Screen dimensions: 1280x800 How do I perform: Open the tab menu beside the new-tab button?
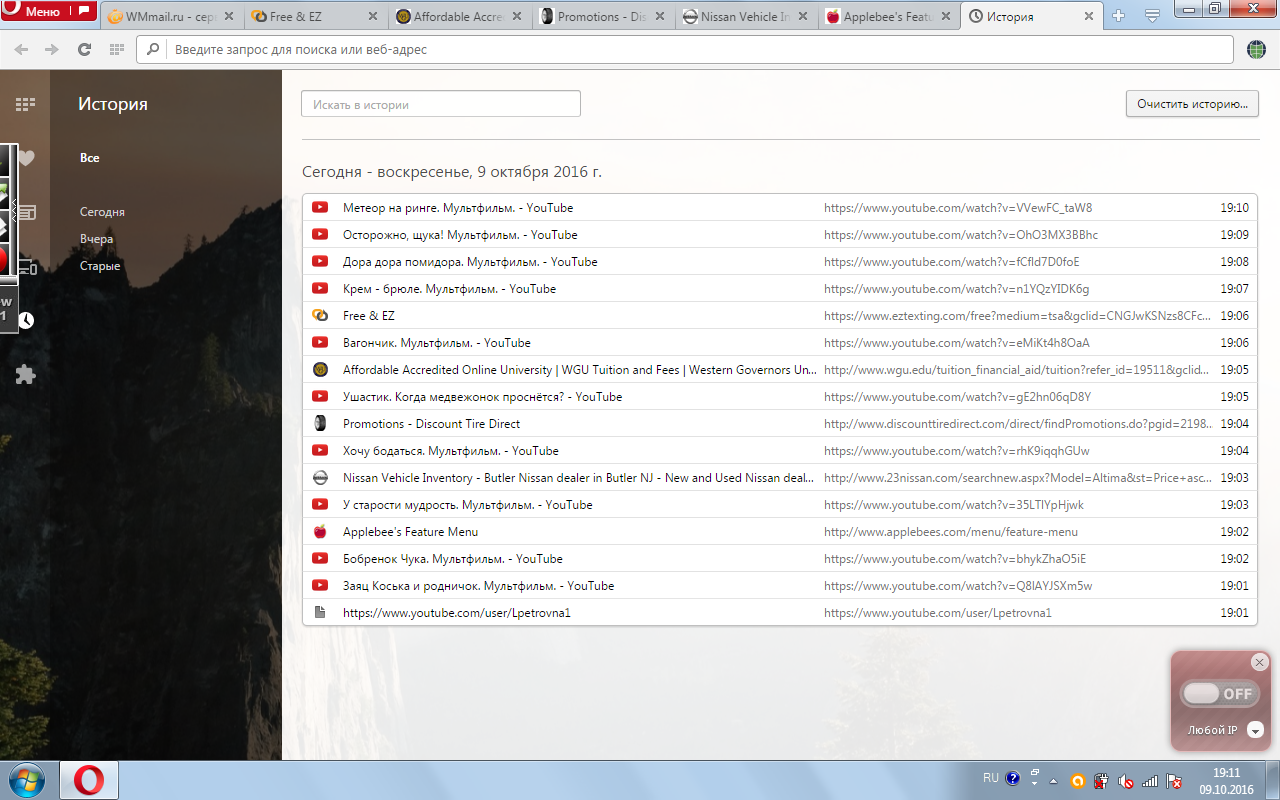pyautogui.click(x=1152, y=16)
